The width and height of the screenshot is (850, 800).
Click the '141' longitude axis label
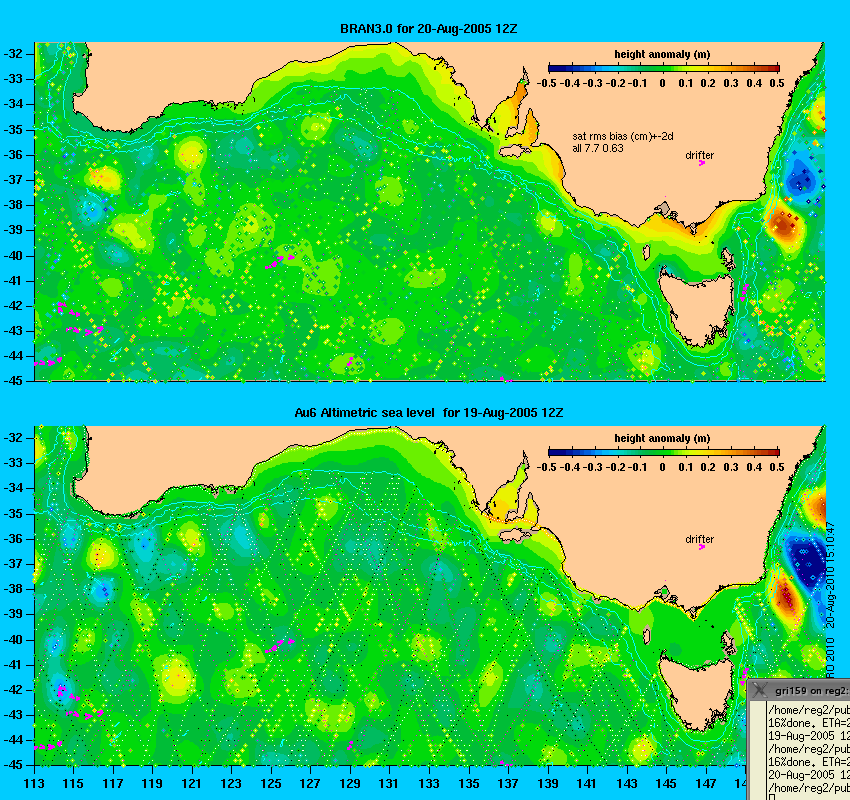tap(587, 784)
